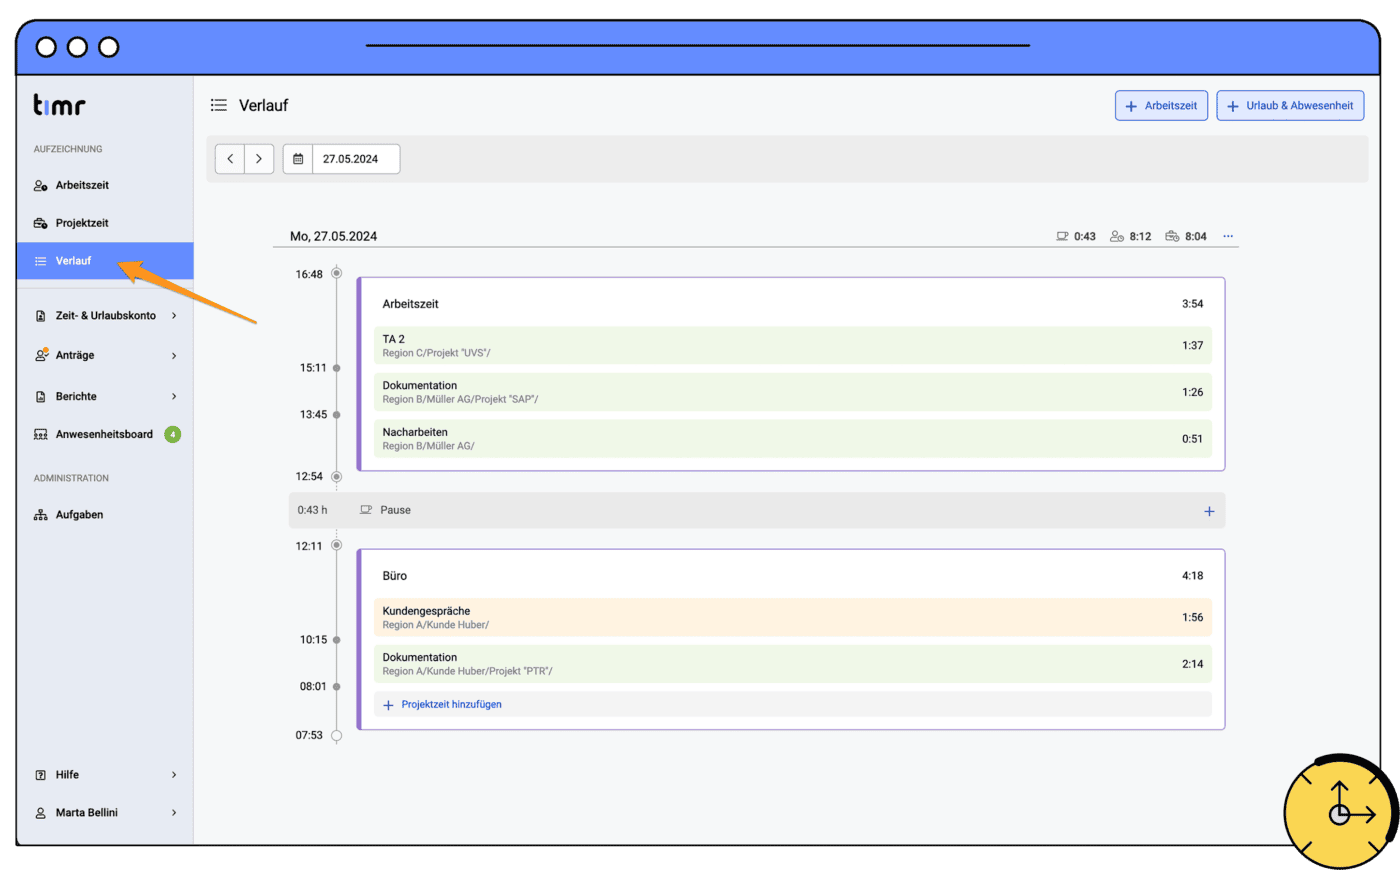Go to next day arrow
Viewport: 1400px width, 870px height.
[259, 159]
